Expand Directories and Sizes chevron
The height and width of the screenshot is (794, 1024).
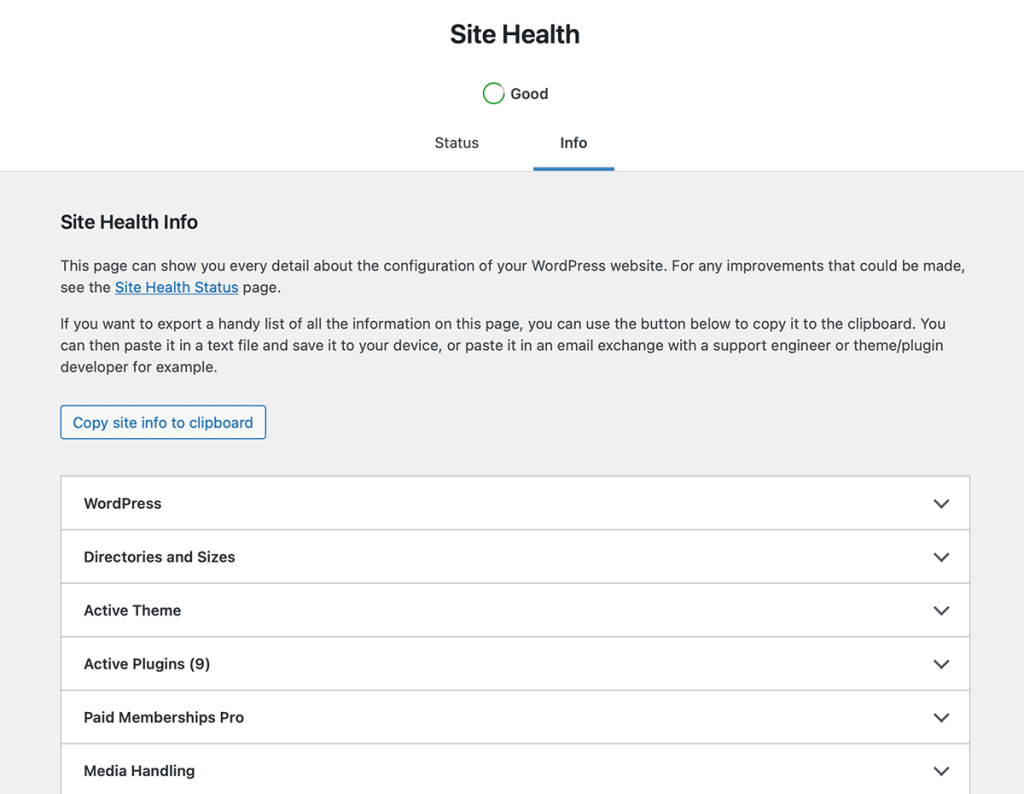pyautogui.click(x=941, y=557)
